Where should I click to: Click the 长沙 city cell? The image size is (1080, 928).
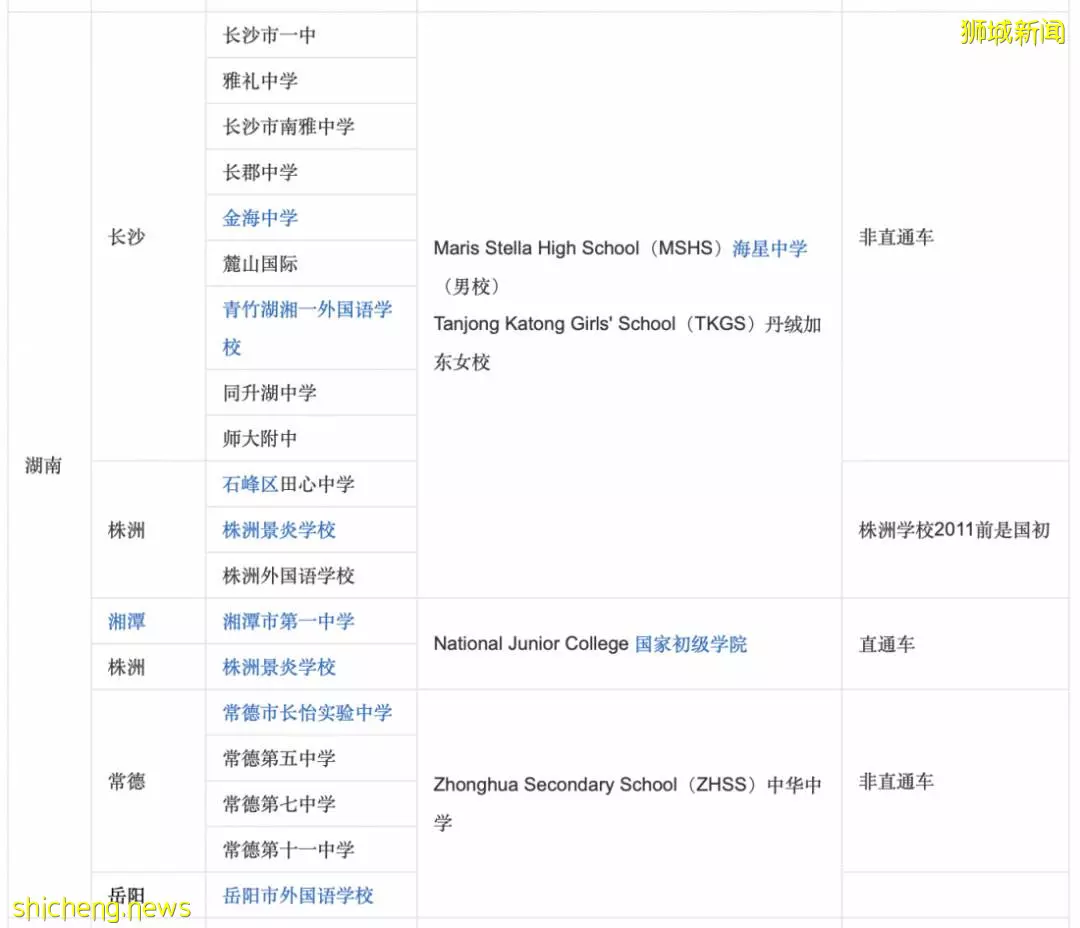(x=149, y=237)
